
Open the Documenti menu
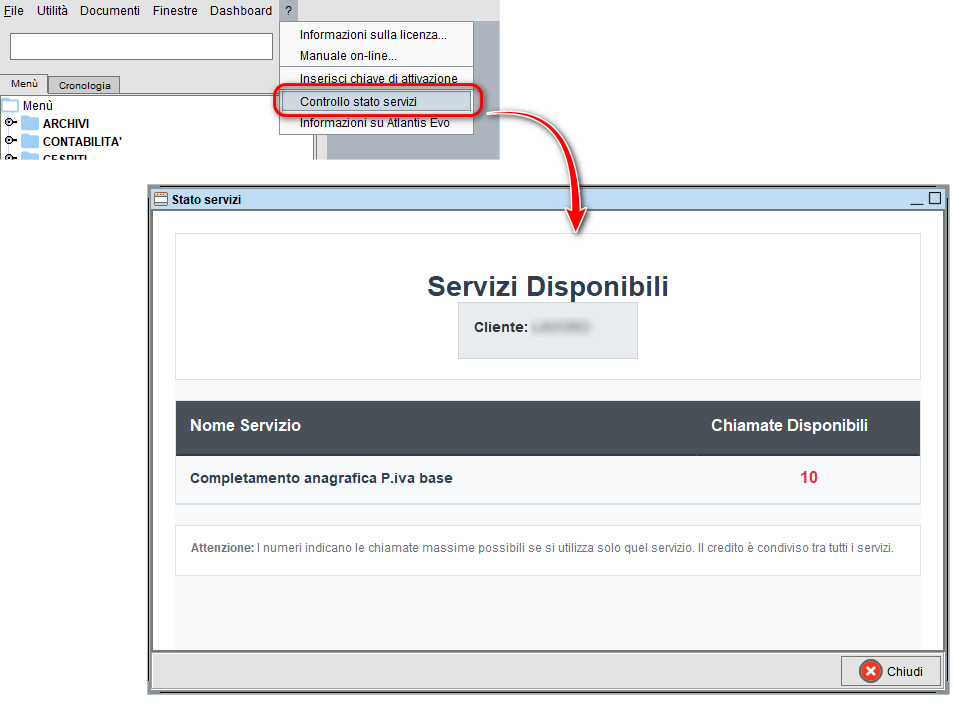[109, 11]
